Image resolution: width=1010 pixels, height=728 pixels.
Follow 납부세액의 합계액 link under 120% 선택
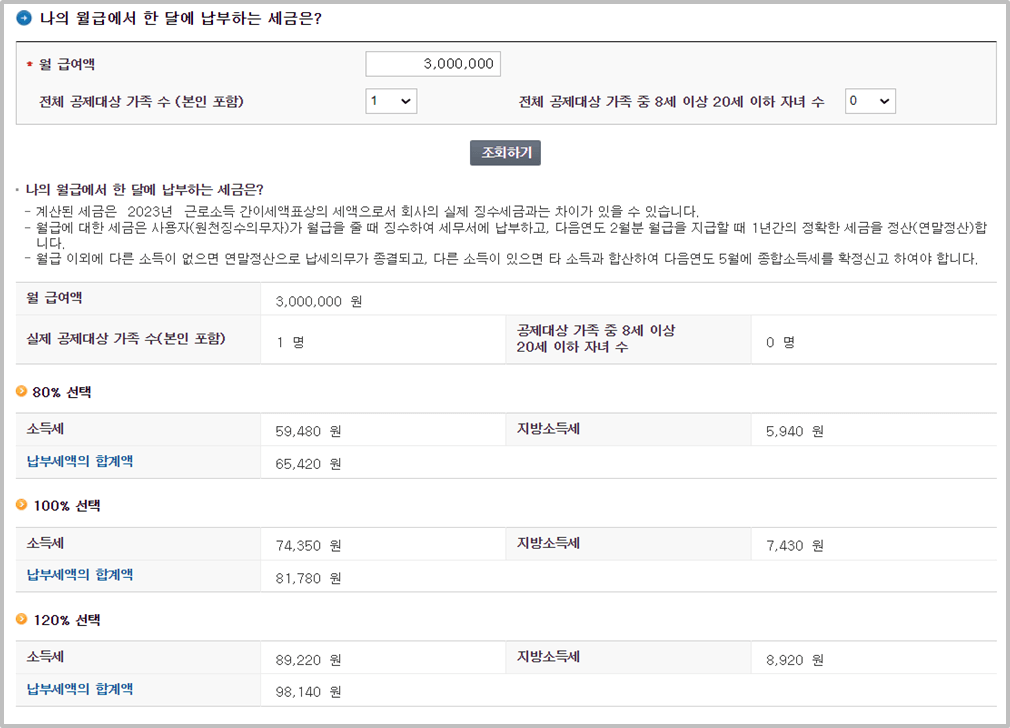click(80, 690)
